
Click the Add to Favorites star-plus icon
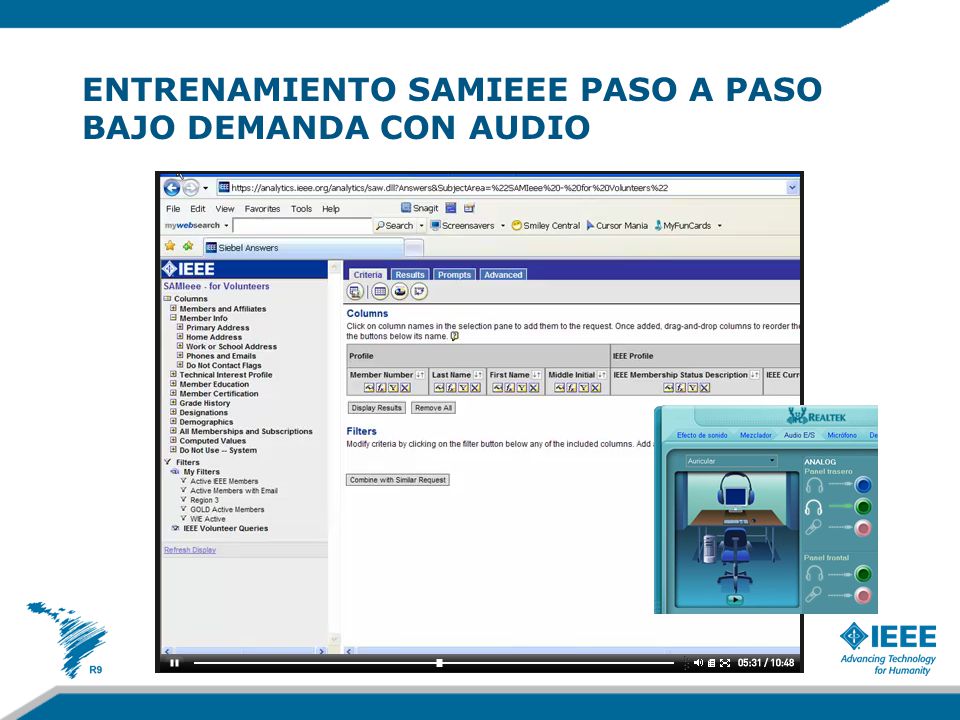(188, 246)
